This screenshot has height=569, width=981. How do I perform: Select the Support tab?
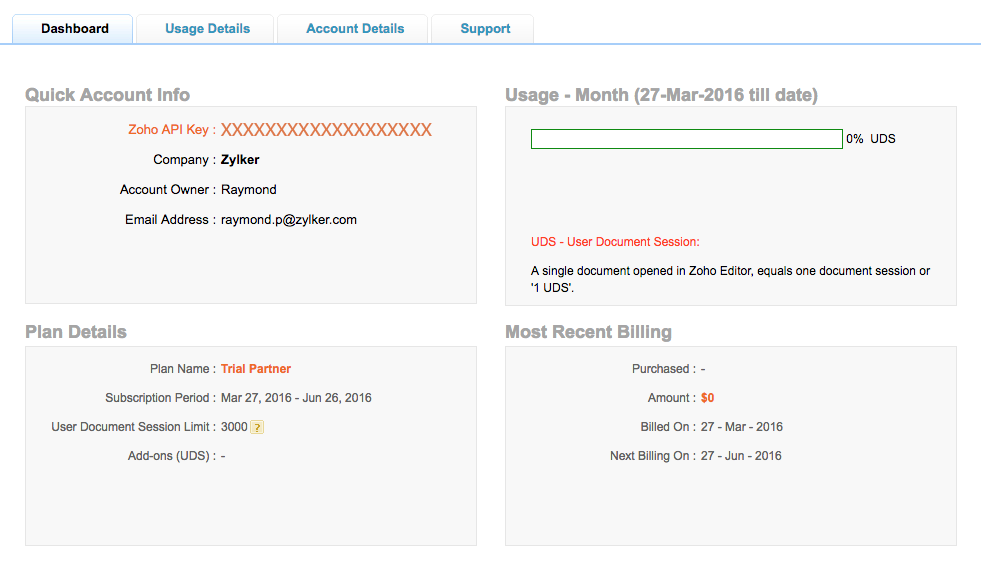coord(485,29)
